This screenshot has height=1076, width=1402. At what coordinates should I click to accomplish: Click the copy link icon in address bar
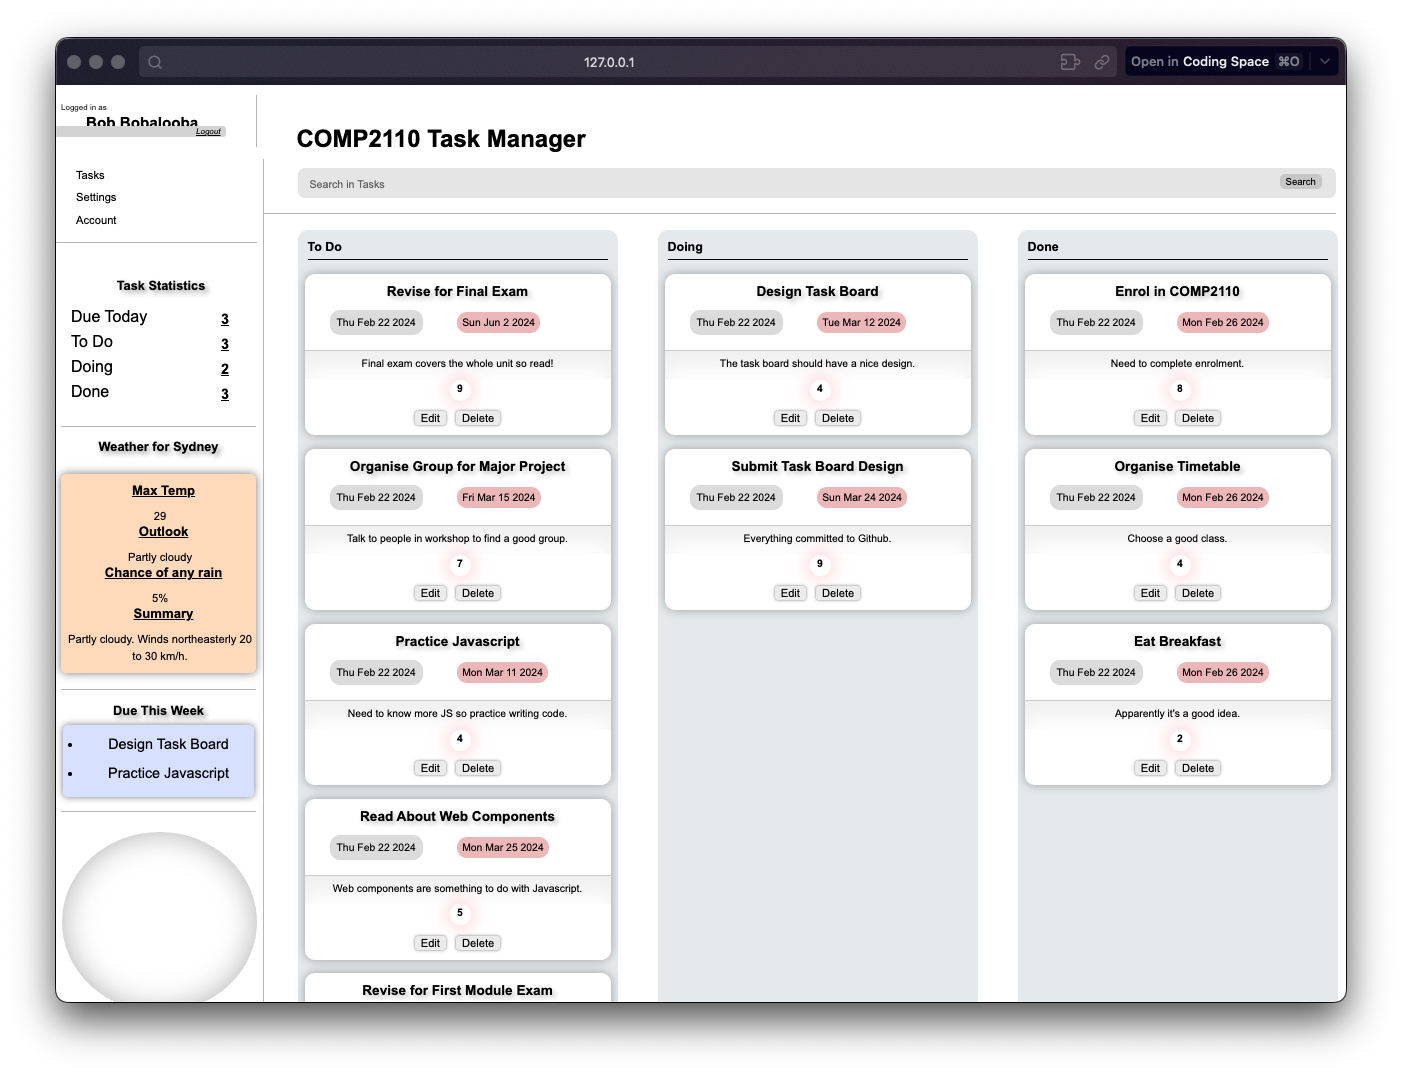1101,62
